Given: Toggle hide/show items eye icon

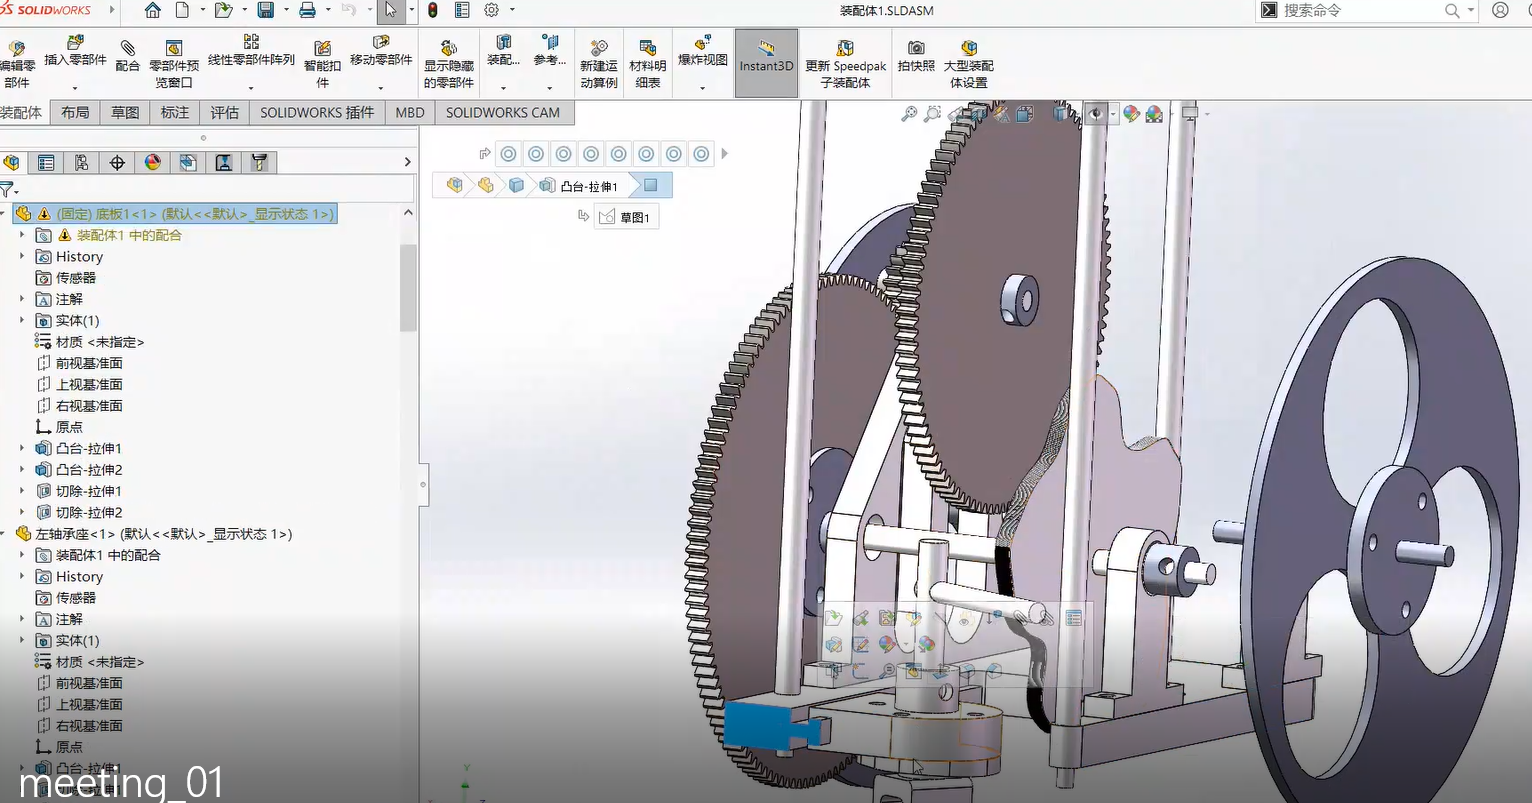Looking at the screenshot, I should pos(1096,115).
